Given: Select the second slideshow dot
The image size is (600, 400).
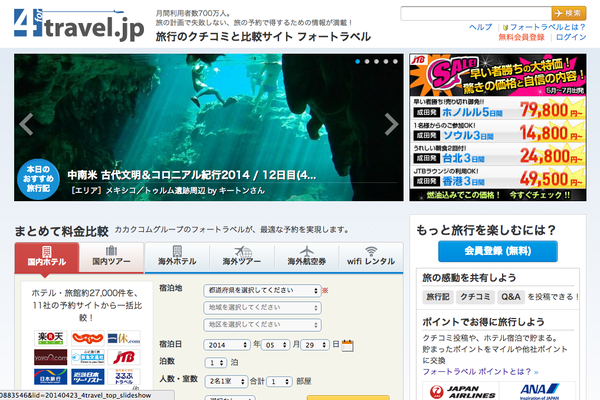Looking at the screenshot, I should [367, 61].
